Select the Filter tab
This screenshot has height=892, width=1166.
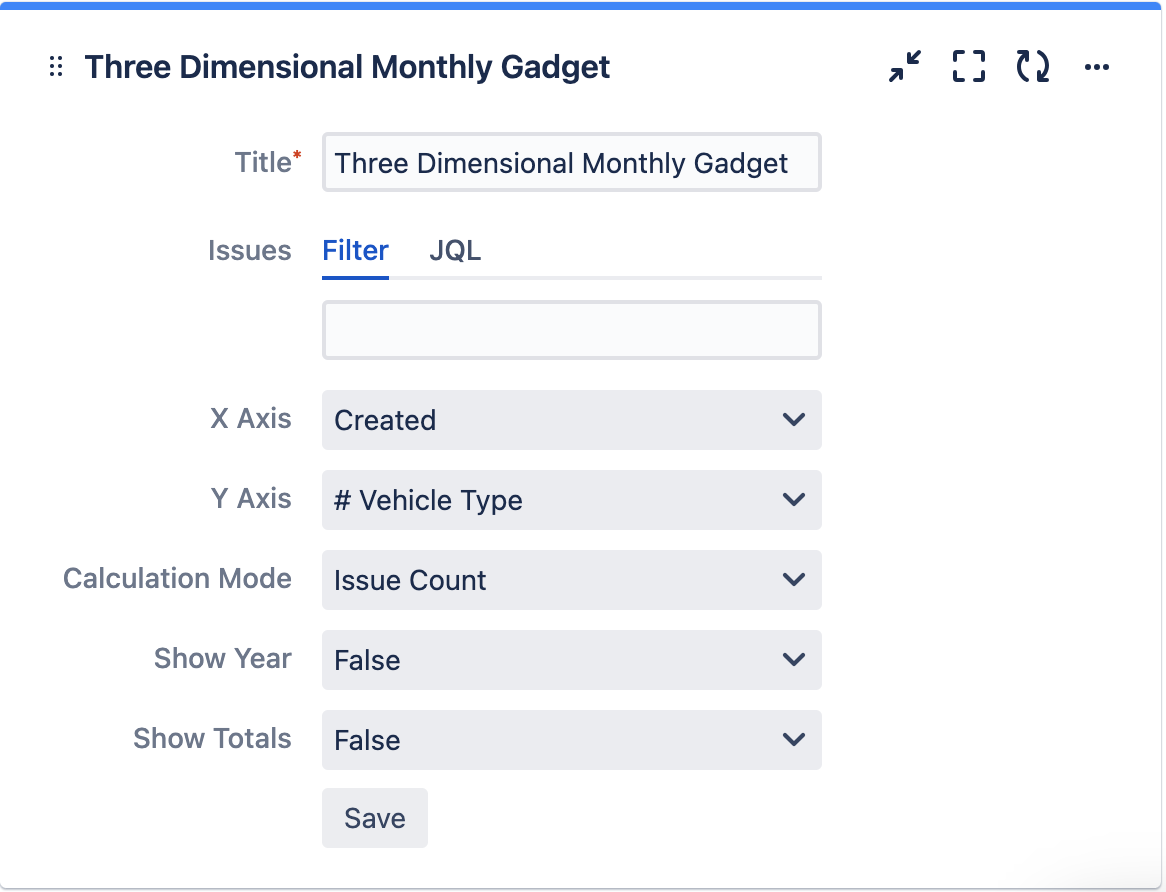pos(355,251)
